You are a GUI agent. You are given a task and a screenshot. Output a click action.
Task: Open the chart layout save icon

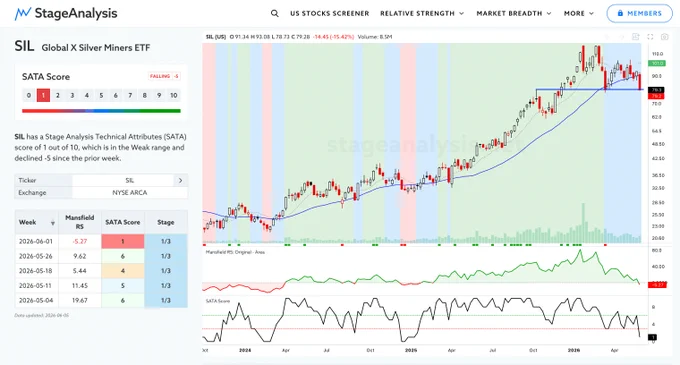click(x=636, y=37)
